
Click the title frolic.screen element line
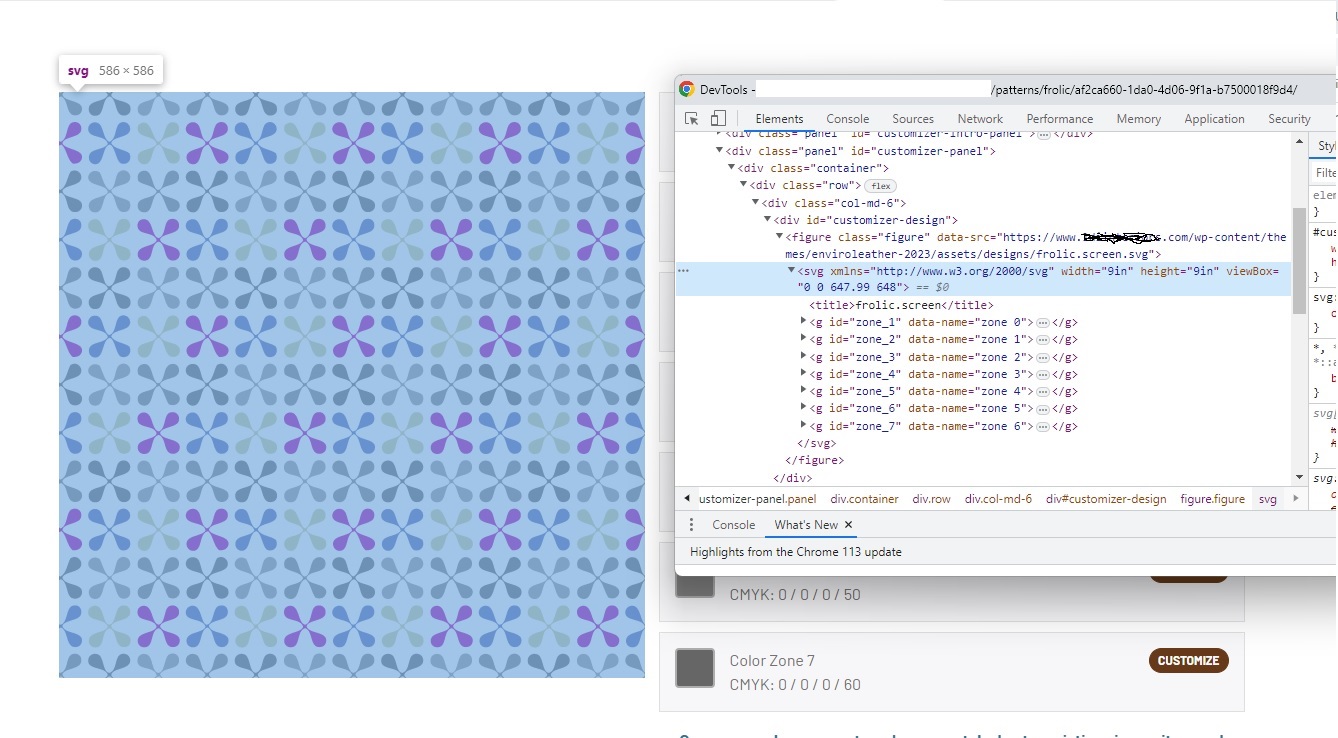coord(901,305)
